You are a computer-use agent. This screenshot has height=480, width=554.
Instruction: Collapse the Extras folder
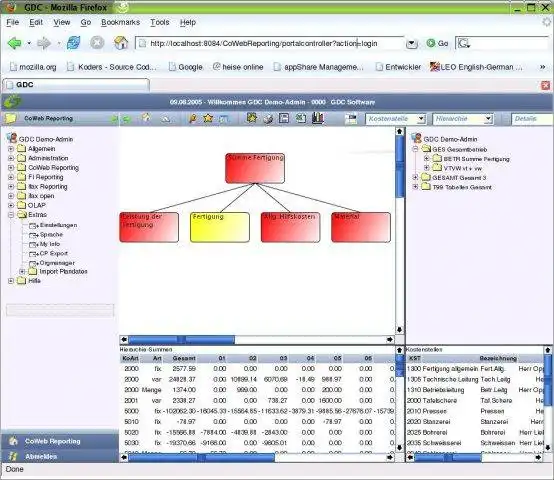coord(11,215)
